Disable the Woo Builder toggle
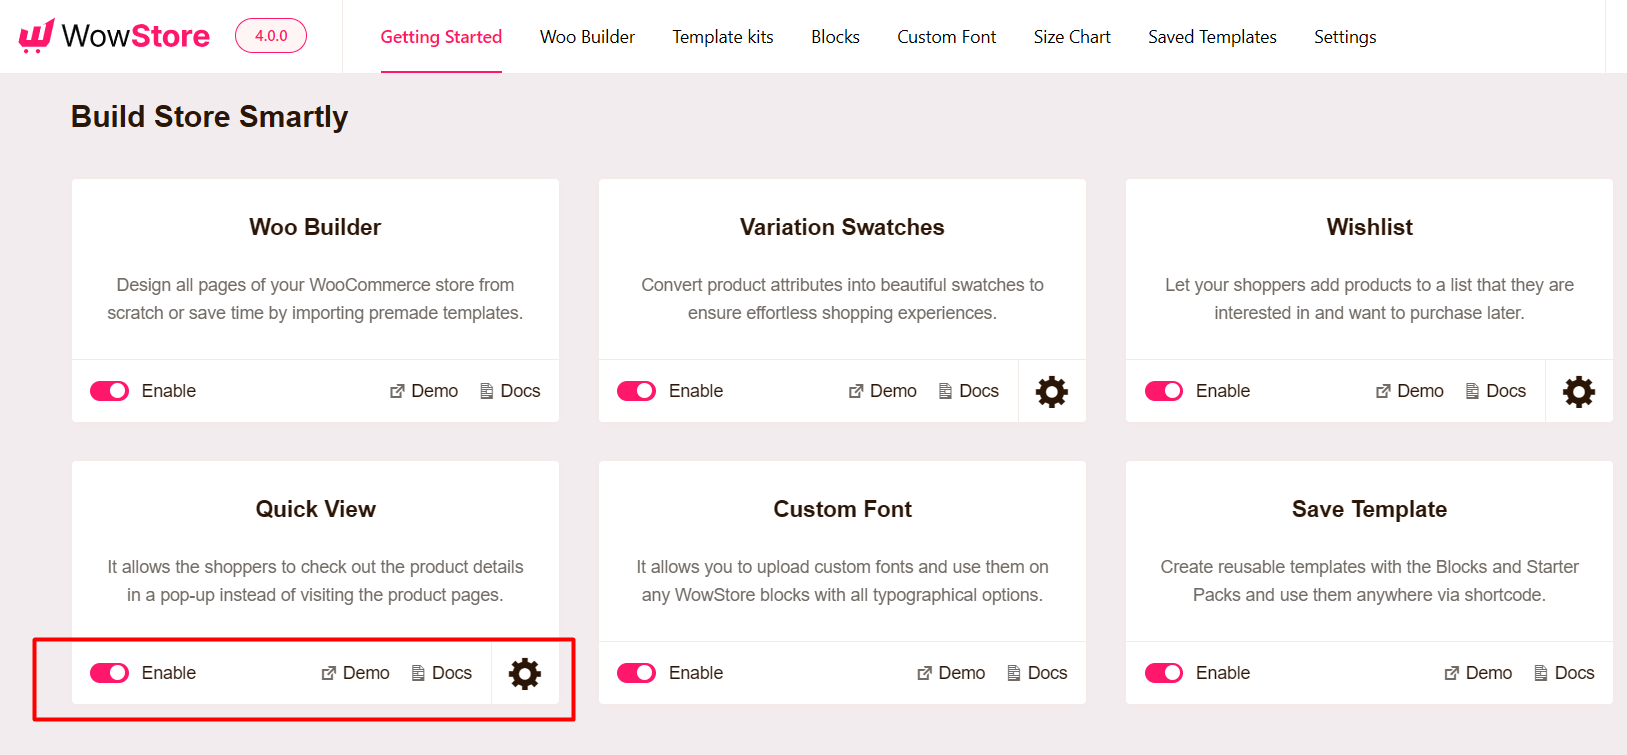Image resolution: width=1627 pixels, height=755 pixels. pyautogui.click(x=109, y=391)
